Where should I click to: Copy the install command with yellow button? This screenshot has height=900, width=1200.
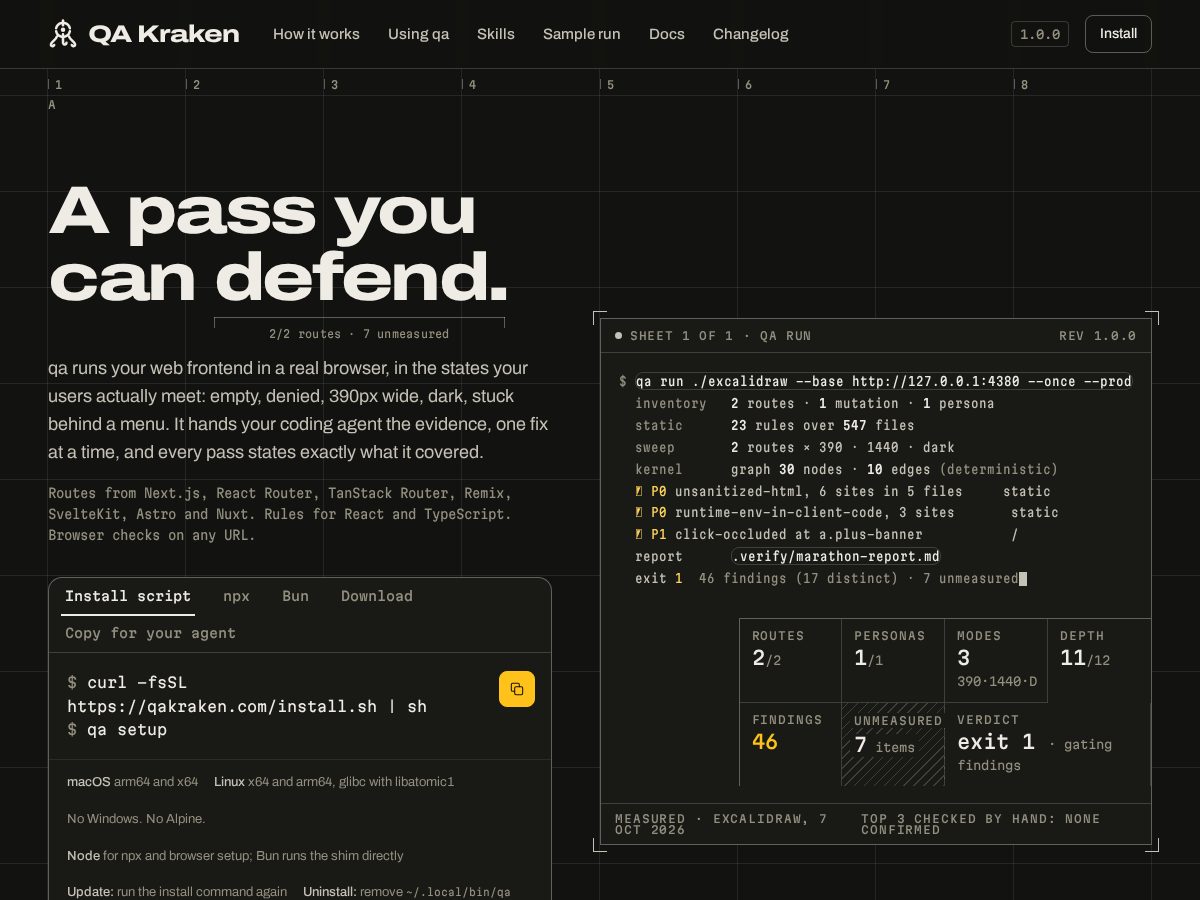(x=517, y=689)
